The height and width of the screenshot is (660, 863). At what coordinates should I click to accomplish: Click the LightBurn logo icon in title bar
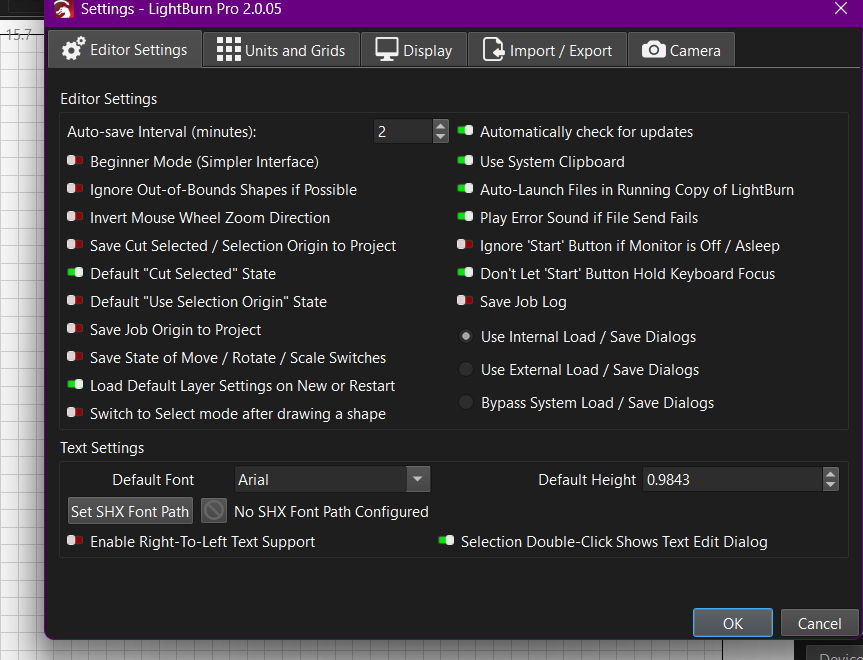pos(63,10)
